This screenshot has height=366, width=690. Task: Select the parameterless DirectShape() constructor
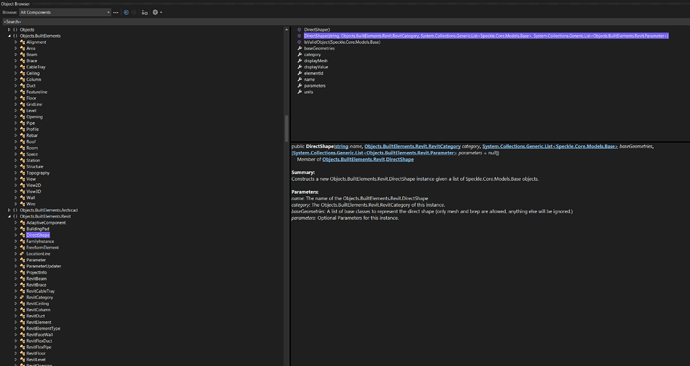tap(317, 29)
